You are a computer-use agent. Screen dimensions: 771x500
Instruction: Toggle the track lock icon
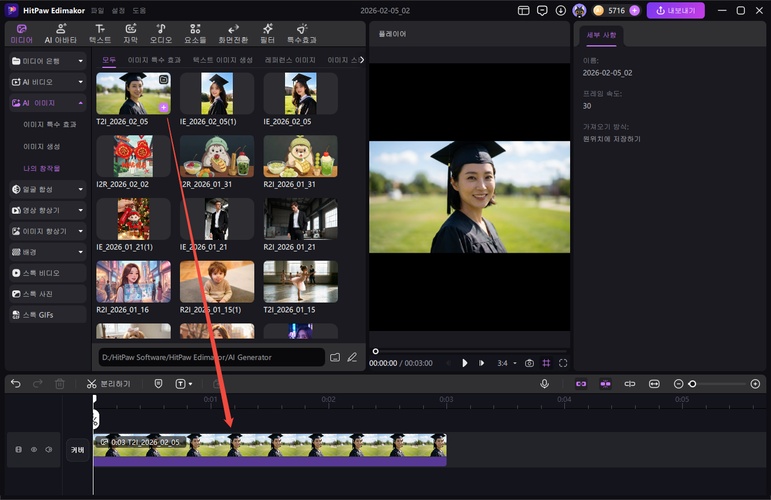[18, 450]
